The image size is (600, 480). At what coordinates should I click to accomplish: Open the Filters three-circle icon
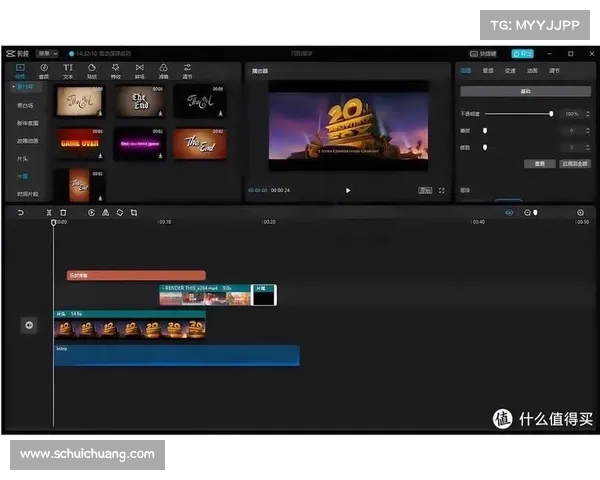tap(163, 68)
